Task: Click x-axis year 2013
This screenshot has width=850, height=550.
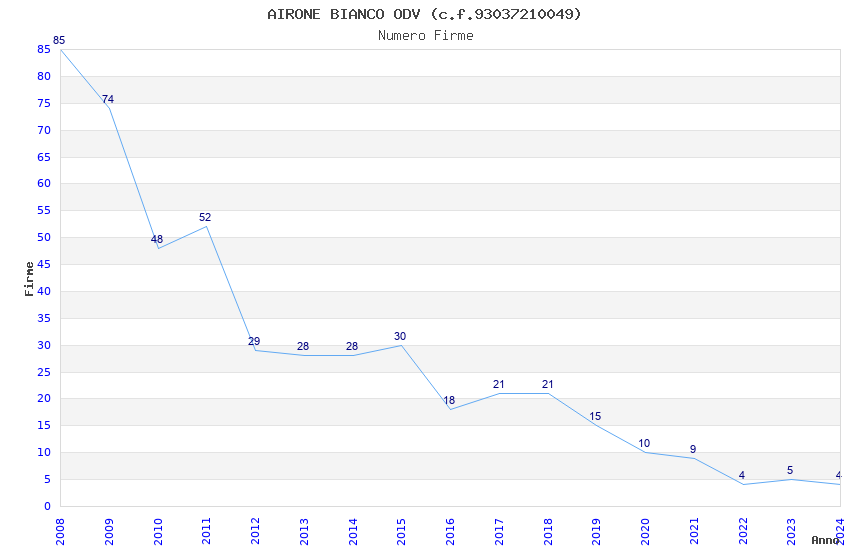Action: (x=304, y=531)
